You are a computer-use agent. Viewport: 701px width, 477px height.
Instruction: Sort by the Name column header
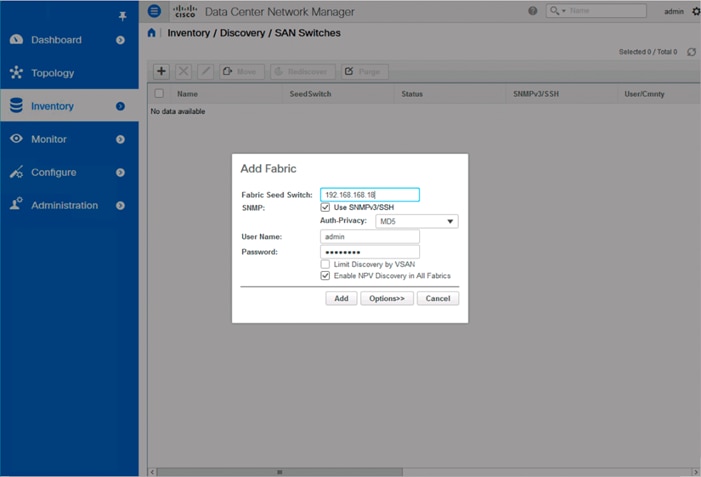click(187, 94)
